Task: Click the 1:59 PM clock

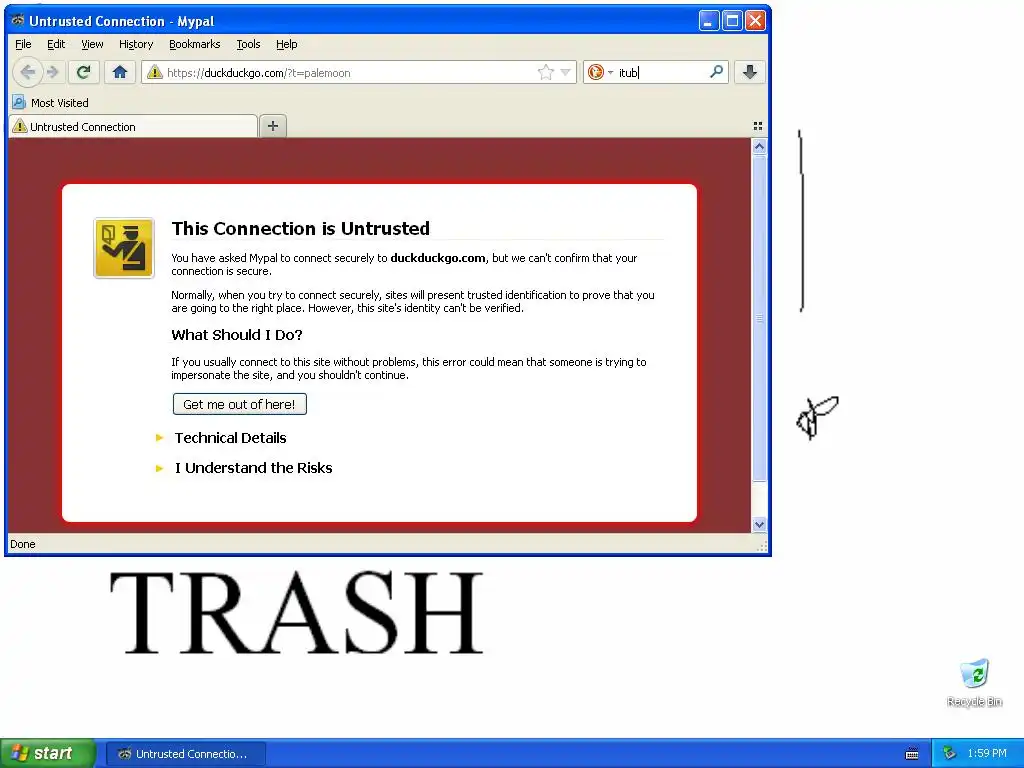Action: [987, 754]
